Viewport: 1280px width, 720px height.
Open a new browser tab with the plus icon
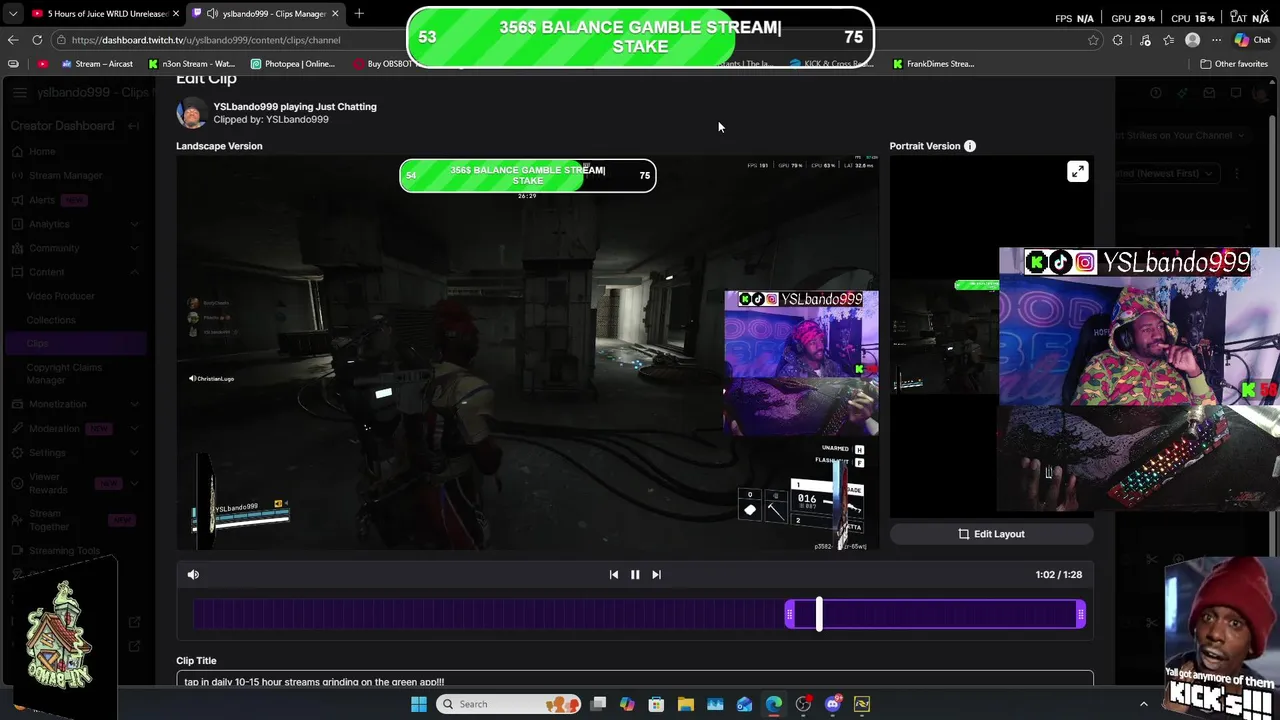click(x=359, y=14)
